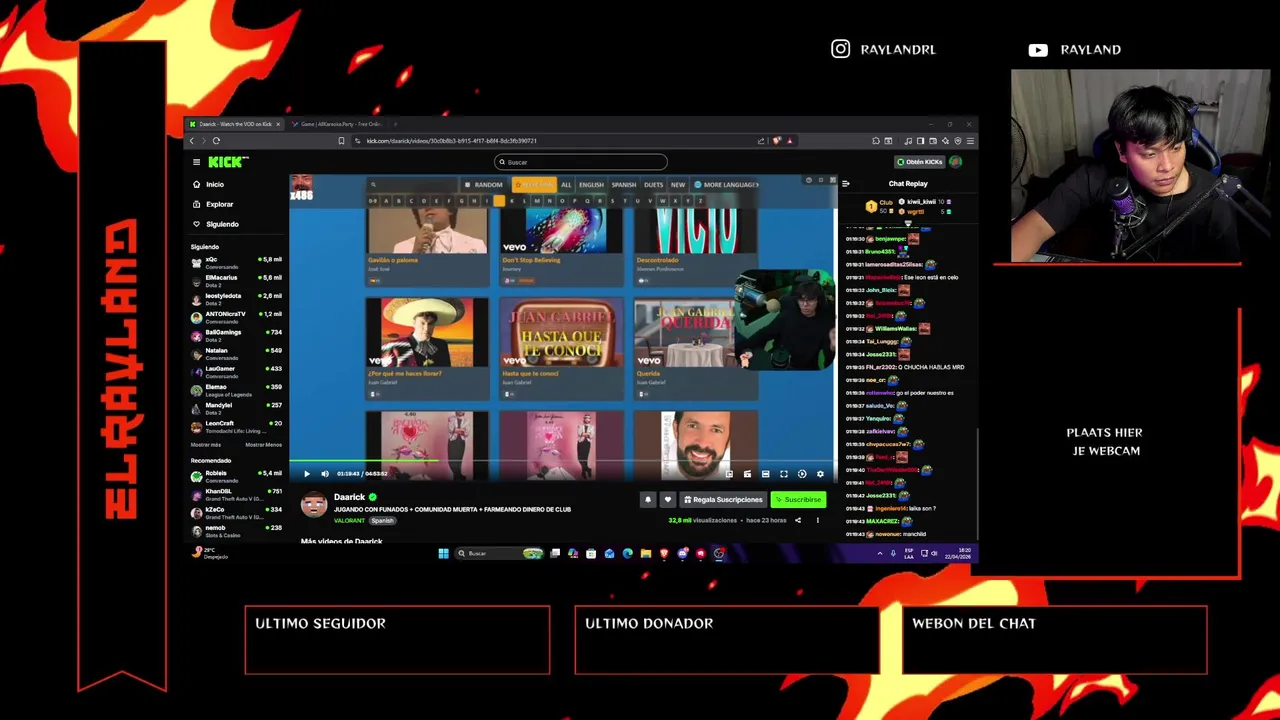Select letter K in alphabet filter
This screenshot has height=720, width=1280.
511,201
